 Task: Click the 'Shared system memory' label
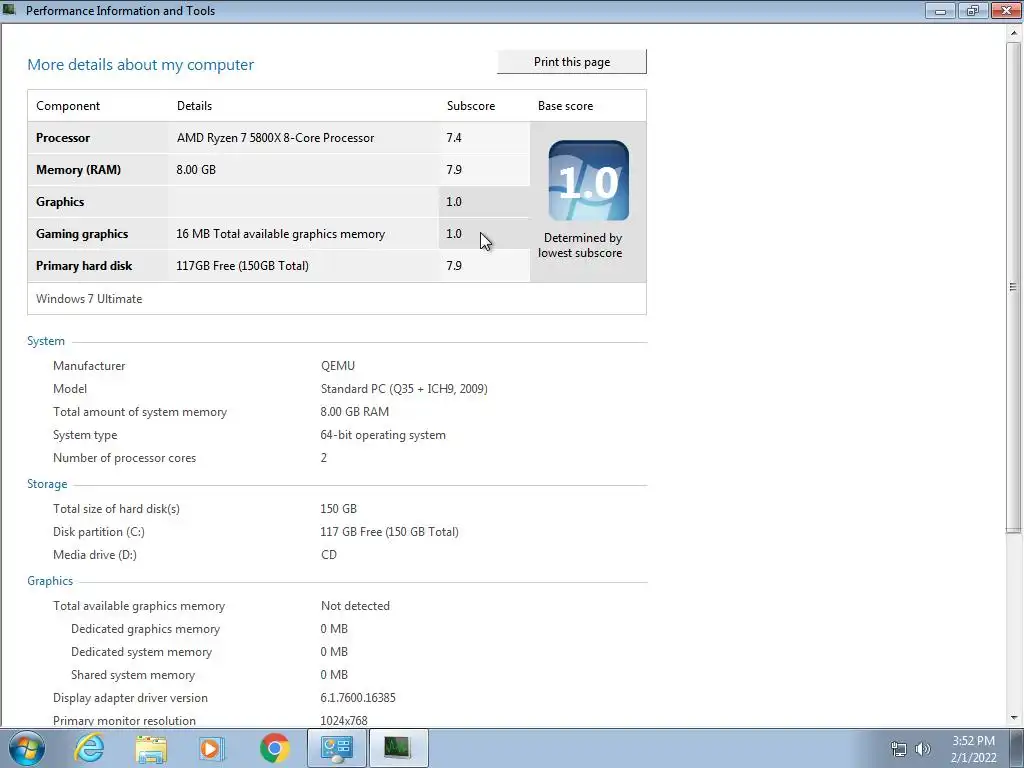(x=133, y=675)
